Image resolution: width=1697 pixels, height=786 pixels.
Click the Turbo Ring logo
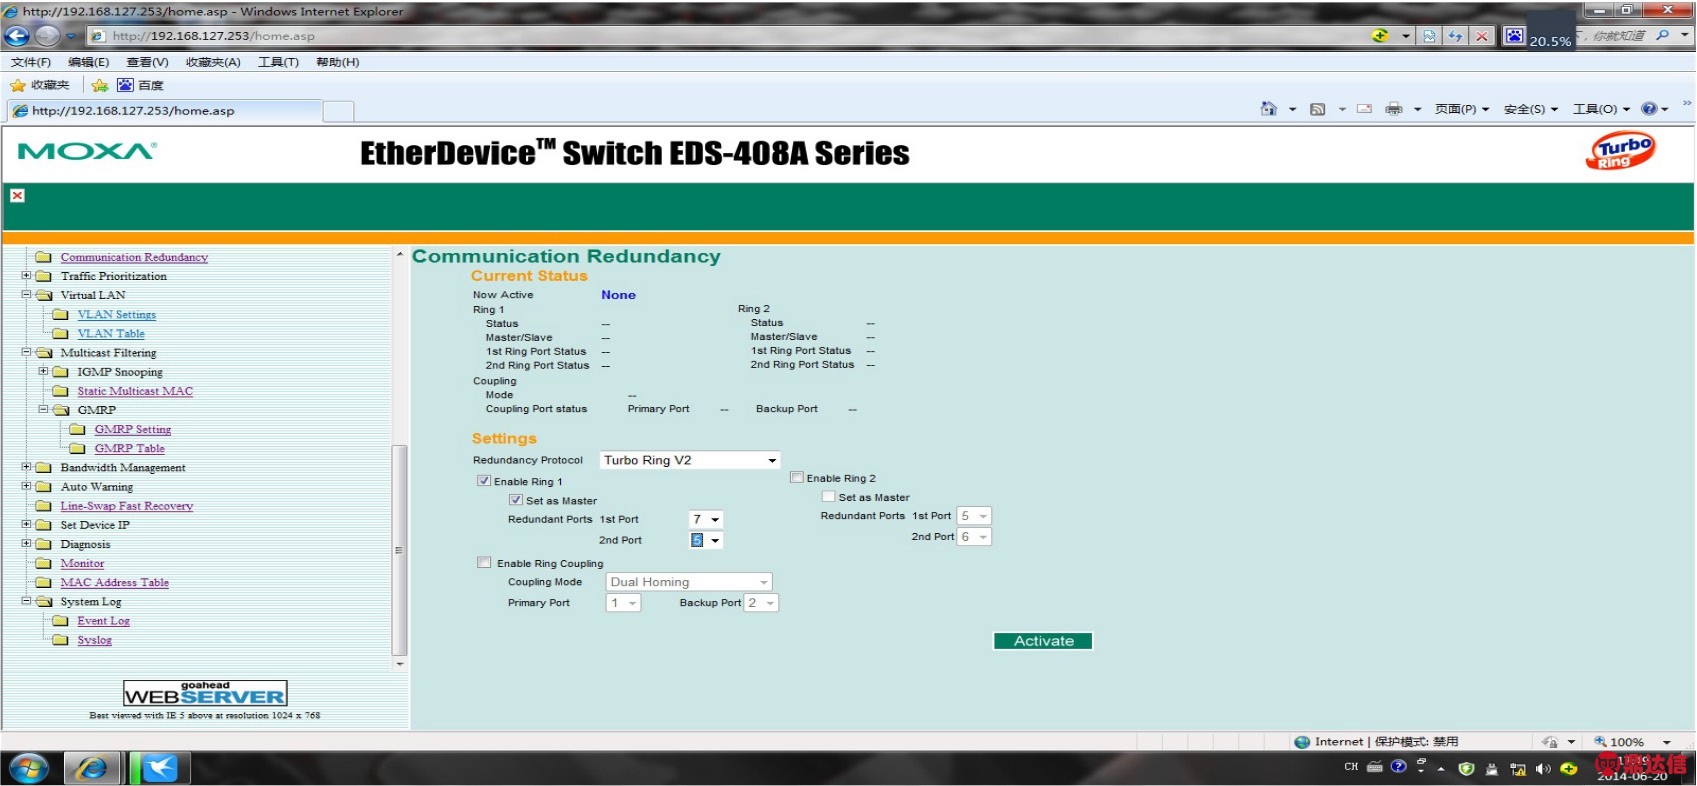1620,151
